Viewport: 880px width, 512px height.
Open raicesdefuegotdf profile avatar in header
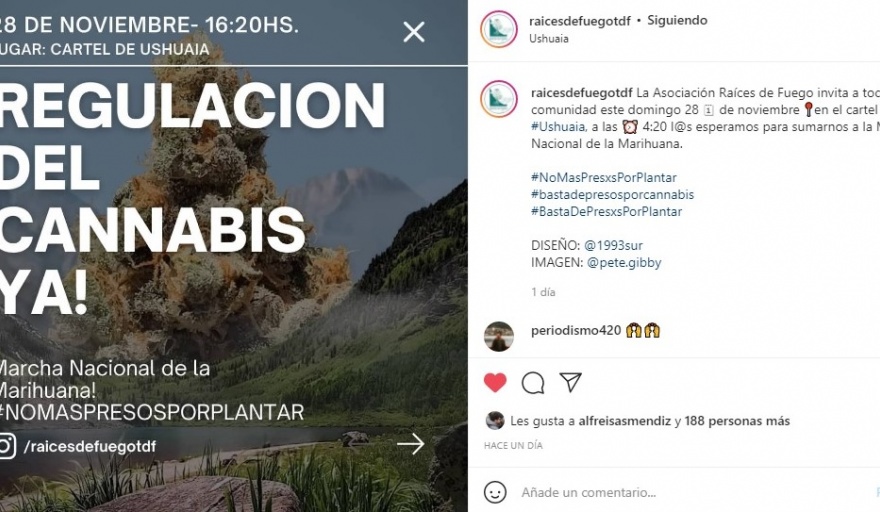(498, 29)
